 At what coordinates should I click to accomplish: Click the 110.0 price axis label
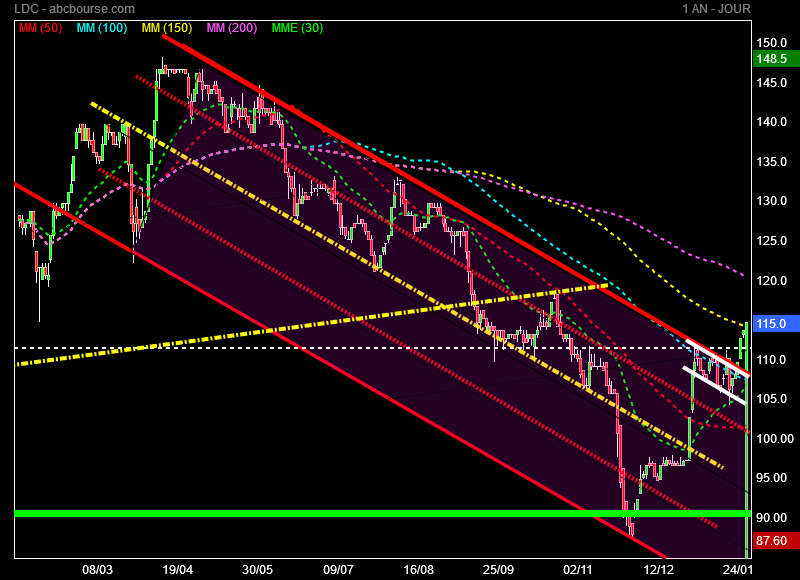point(771,360)
